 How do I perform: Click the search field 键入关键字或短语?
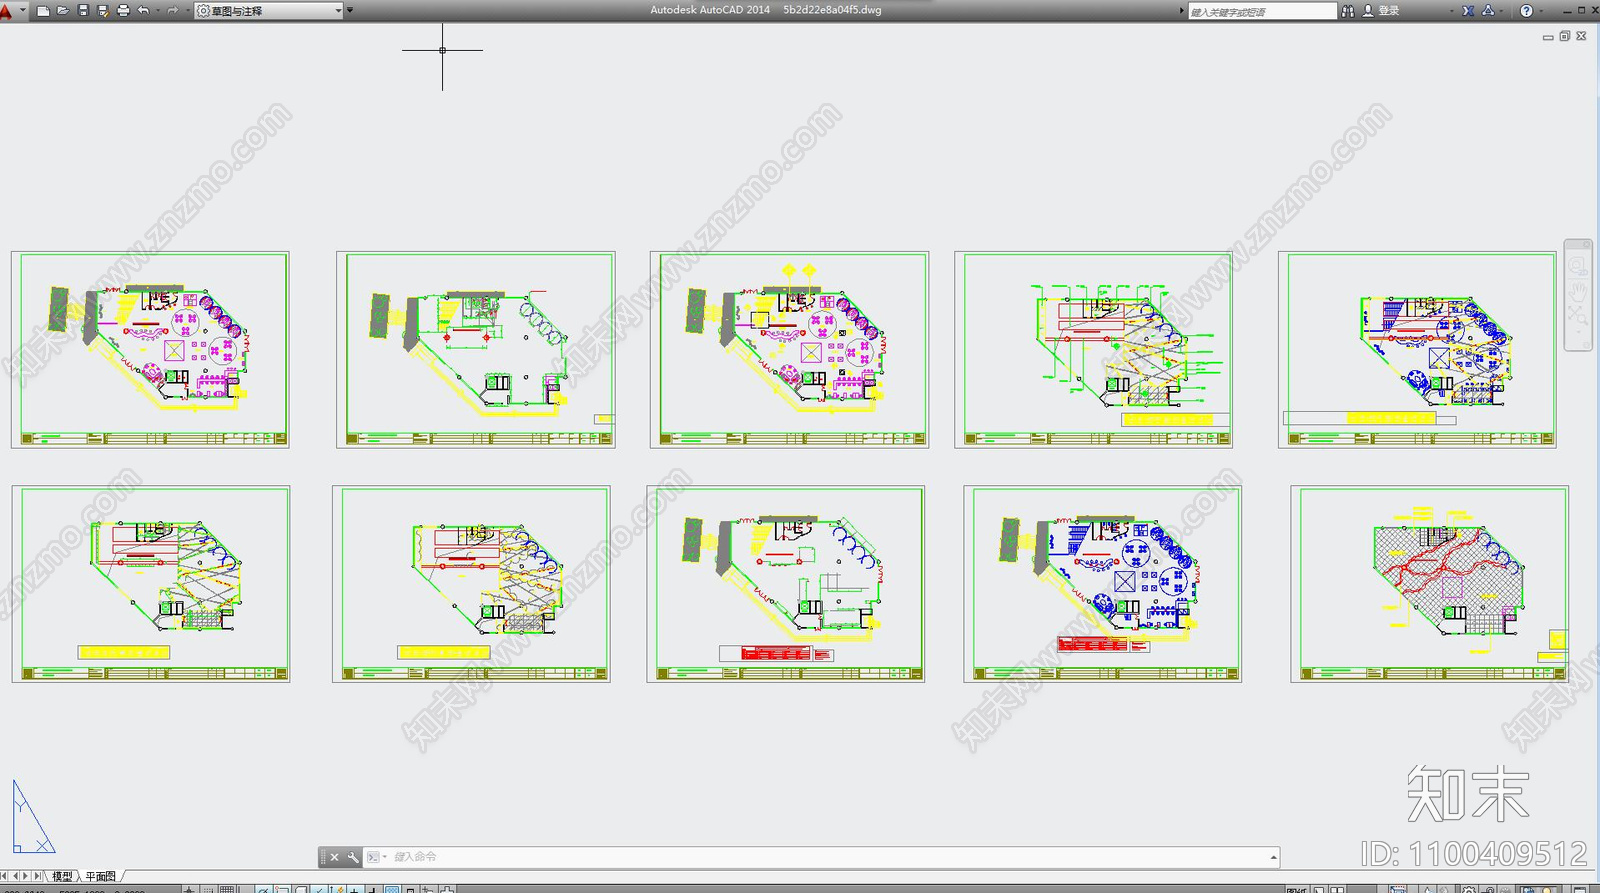coord(1261,11)
